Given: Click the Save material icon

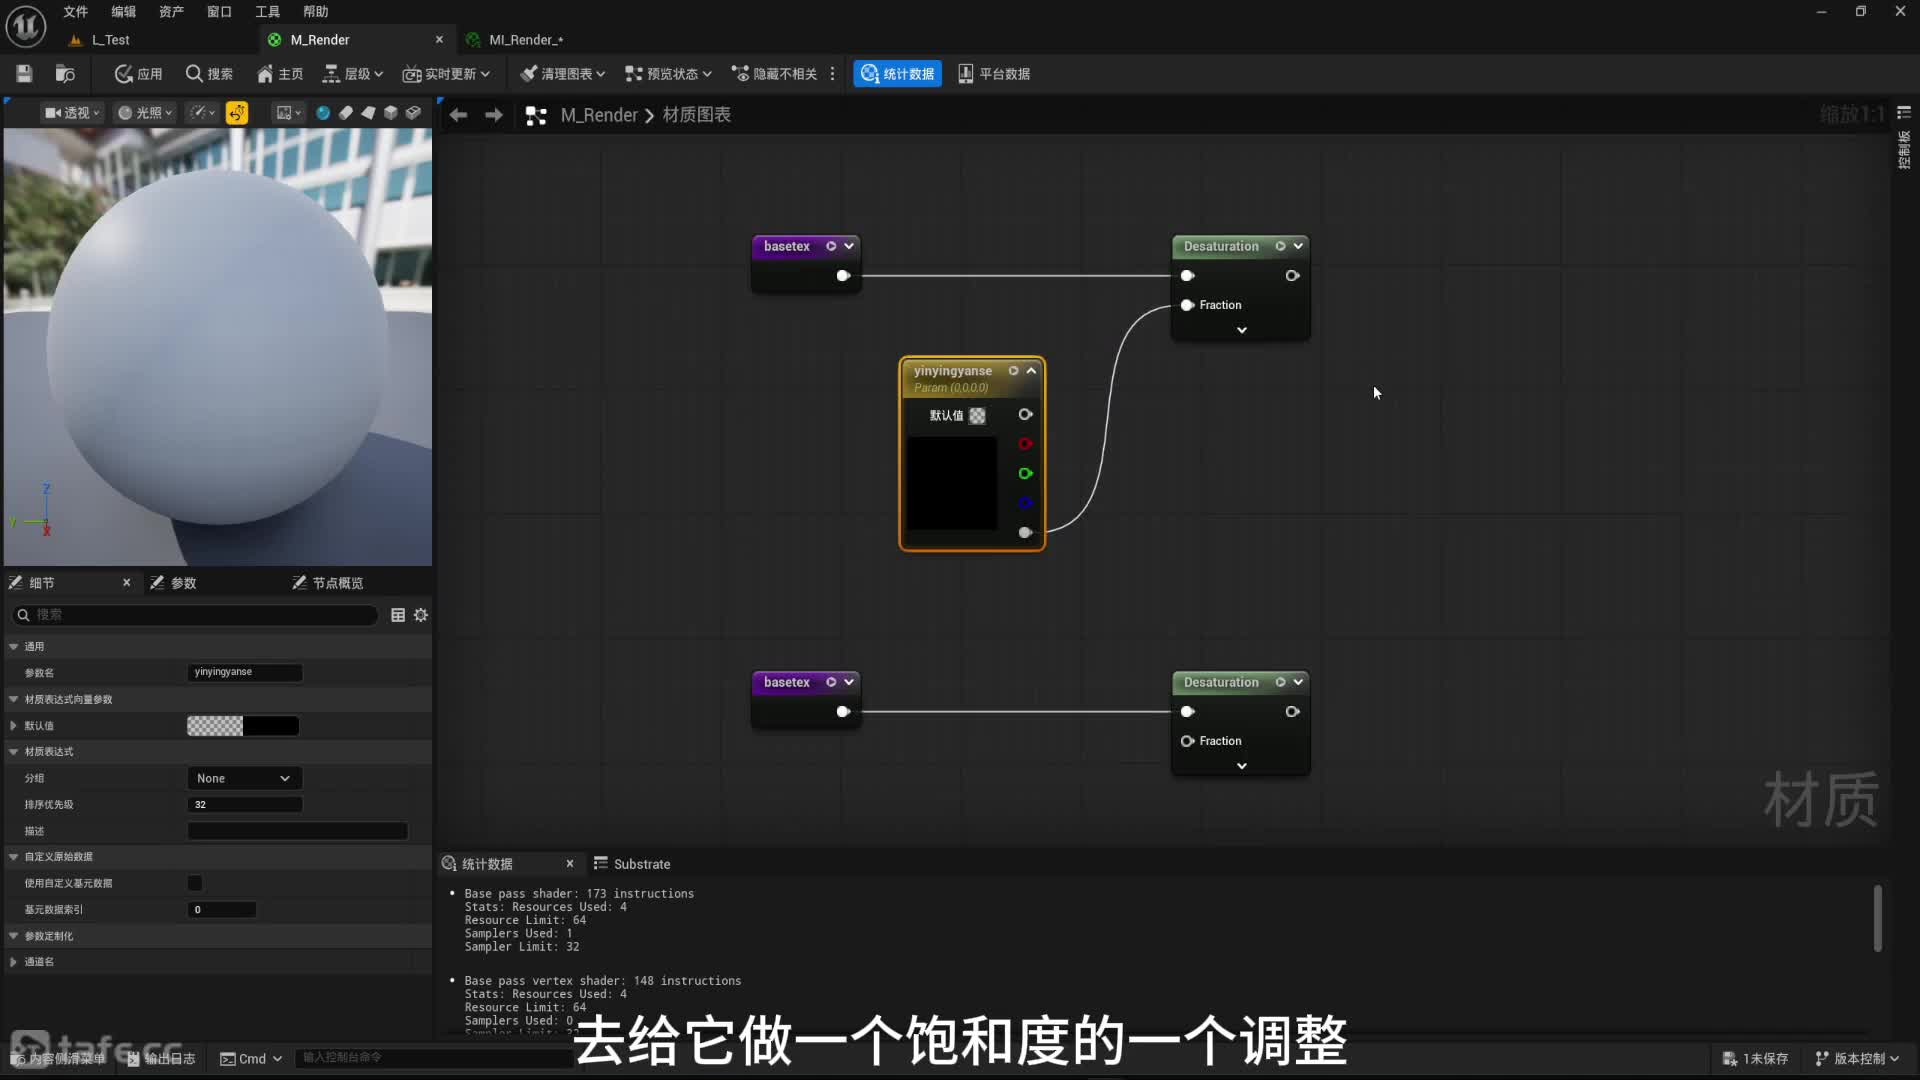Looking at the screenshot, I should coord(24,73).
